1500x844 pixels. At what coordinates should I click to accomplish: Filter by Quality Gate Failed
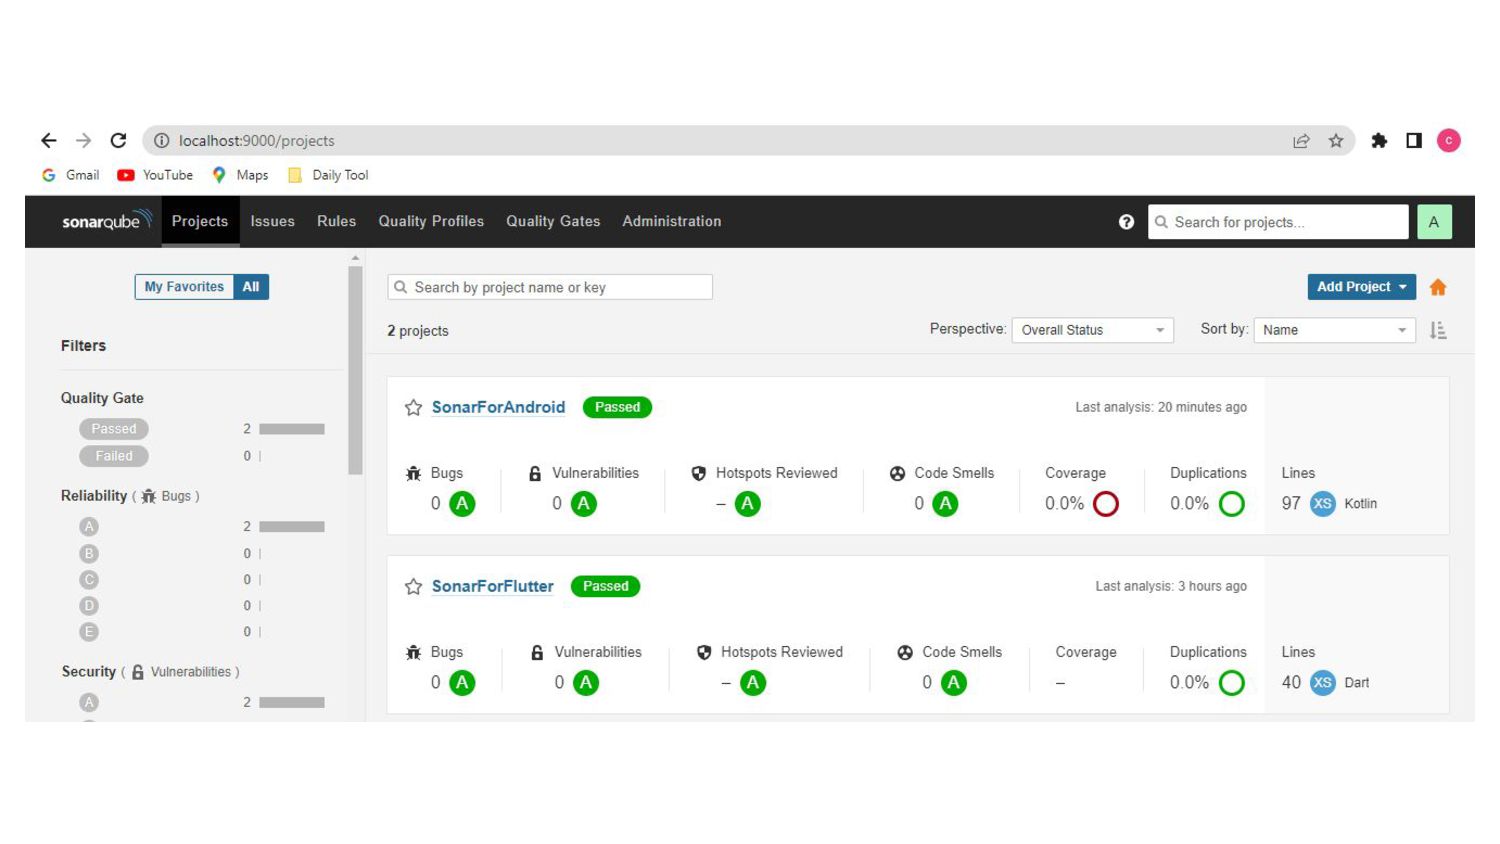pyautogui.click(x=114, y=456)
